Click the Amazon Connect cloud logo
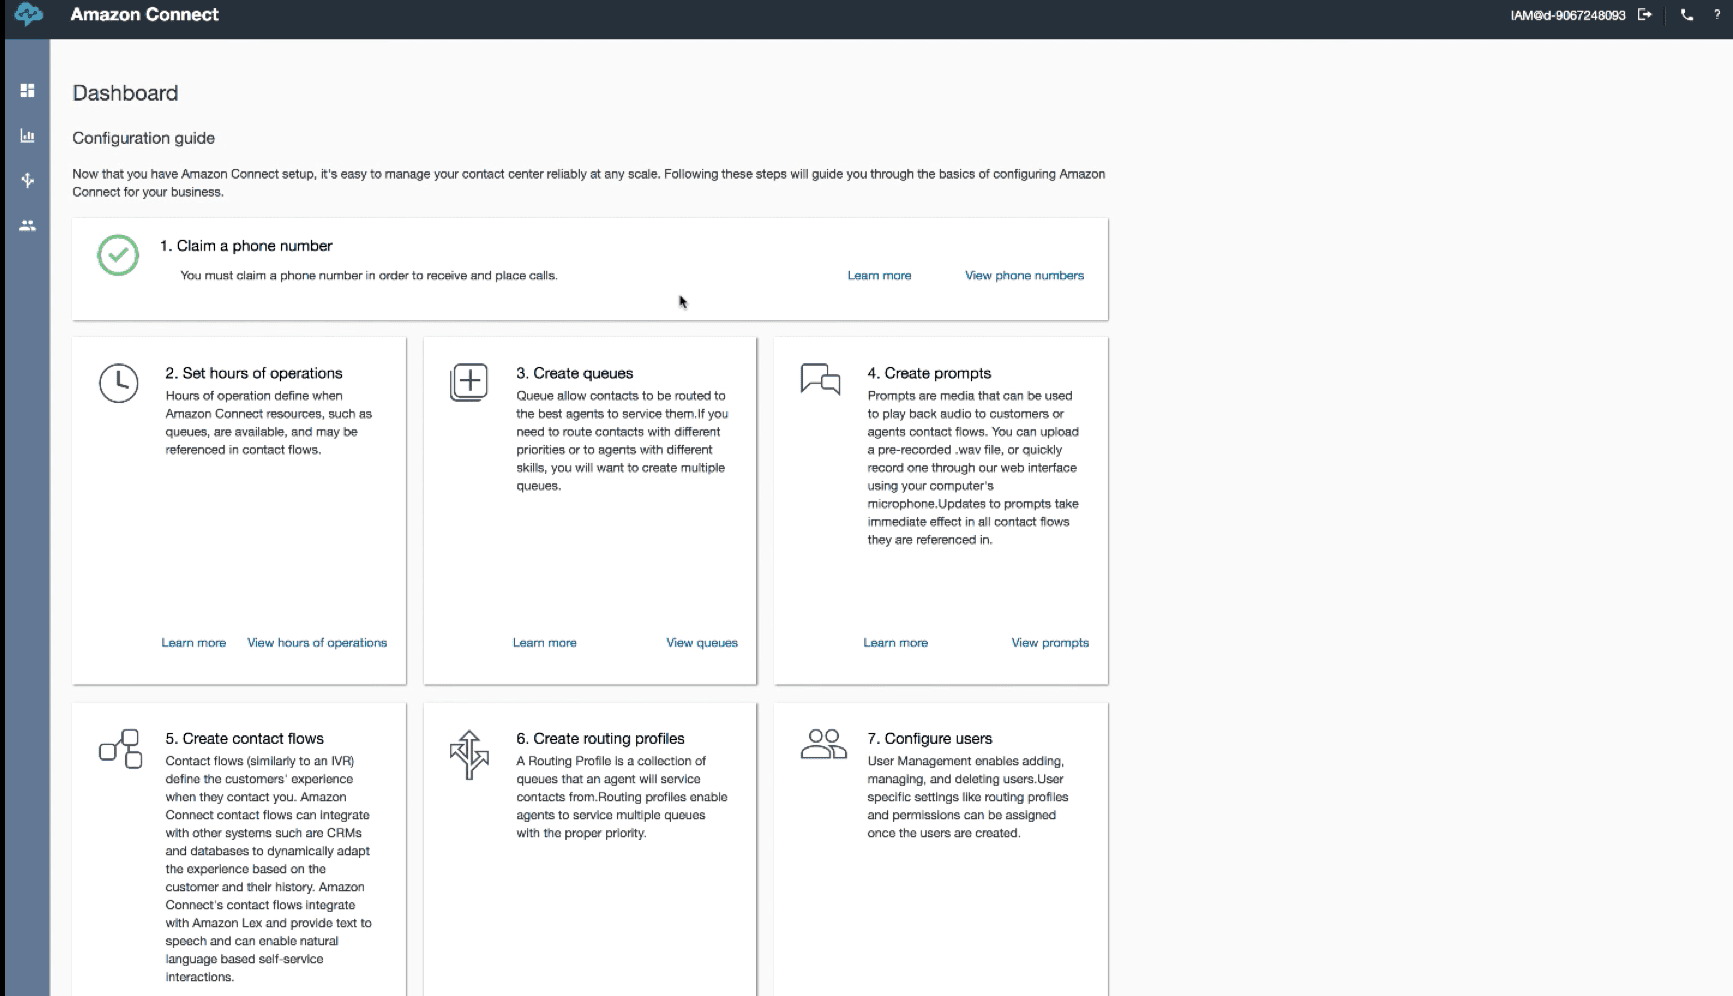 point(28,15)
